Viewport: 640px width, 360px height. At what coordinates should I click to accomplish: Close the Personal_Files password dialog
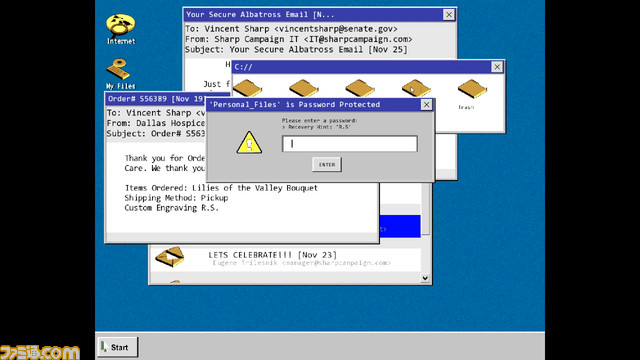click(426, 105)
